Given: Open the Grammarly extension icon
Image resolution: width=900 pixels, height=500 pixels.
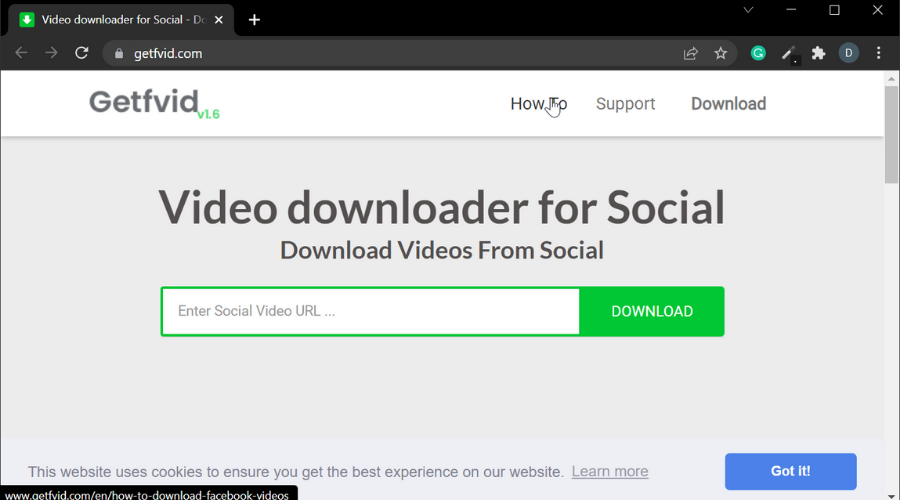Looking at the screenshot, I should coord(758,53).
